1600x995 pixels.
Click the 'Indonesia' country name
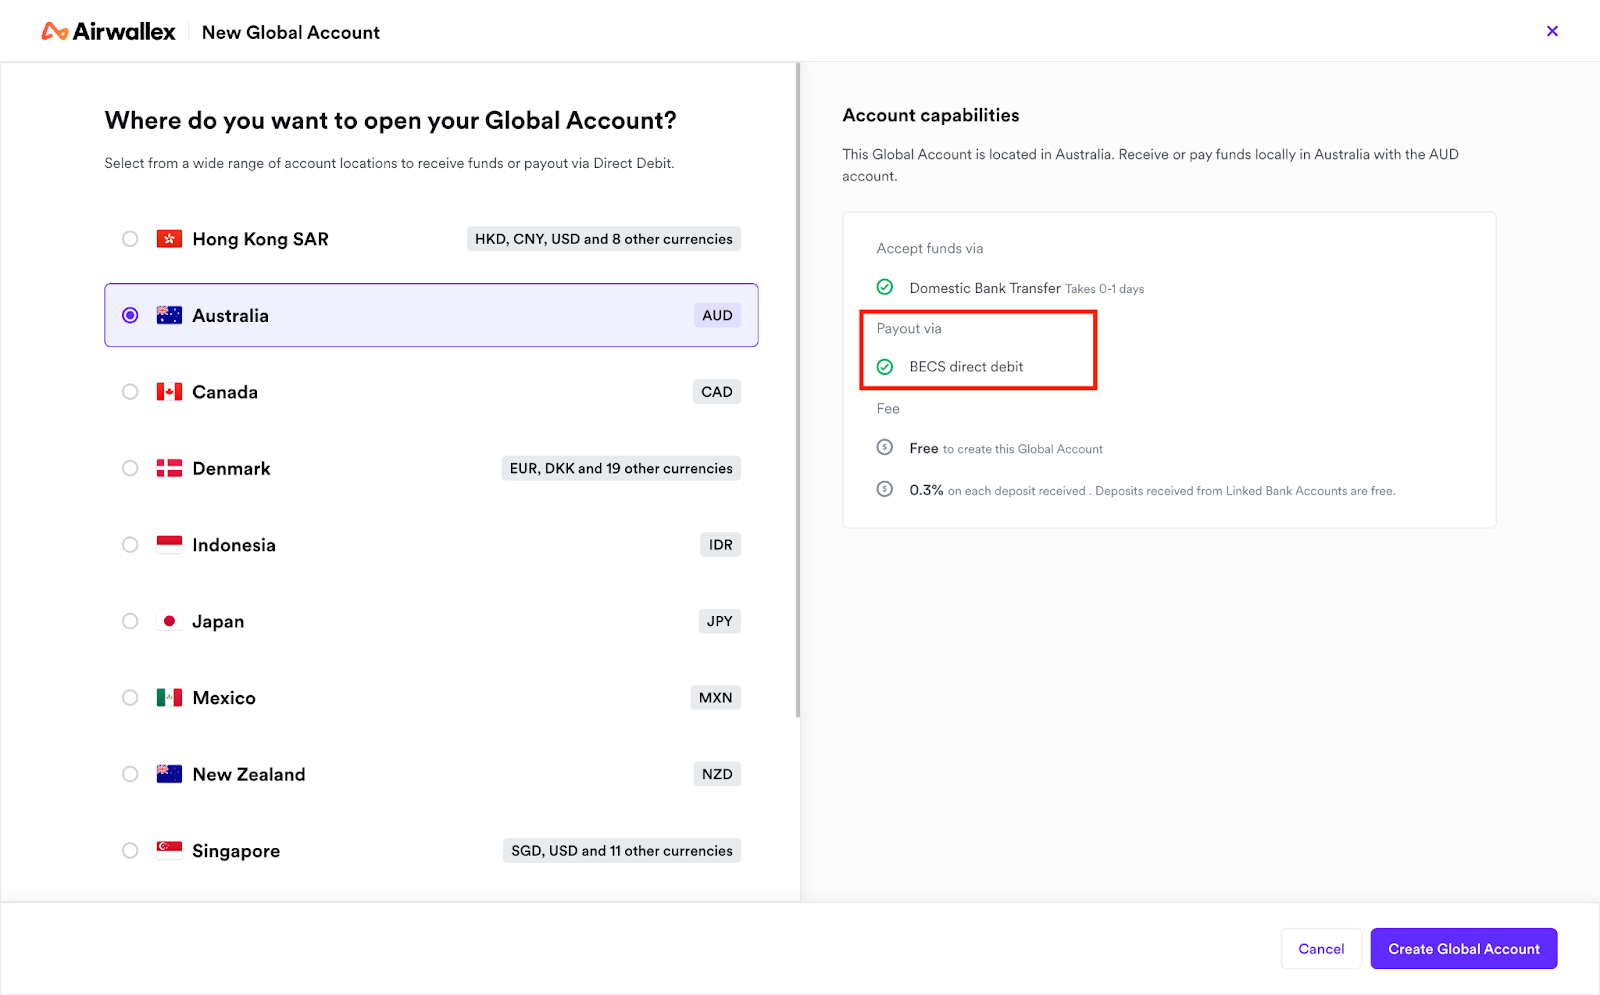pyautogui.click(x=234, y=545)
